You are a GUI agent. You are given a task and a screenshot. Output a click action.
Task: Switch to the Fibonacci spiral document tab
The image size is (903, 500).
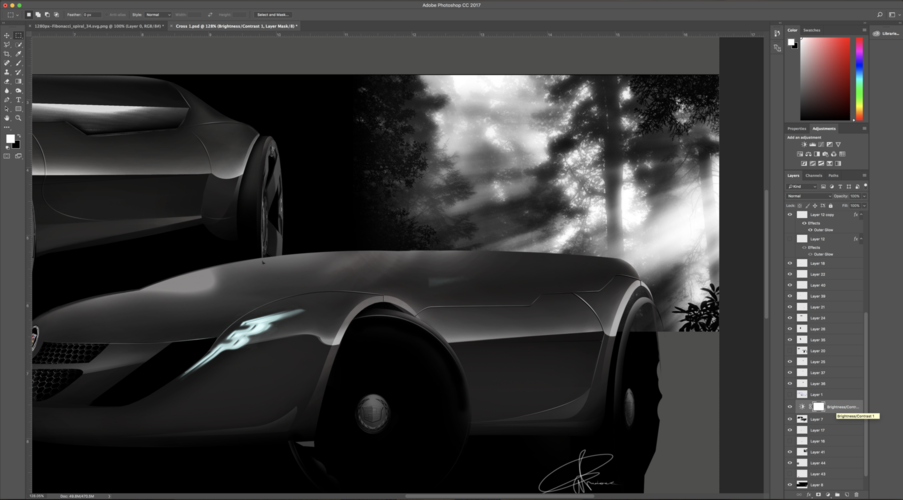coord(98,26)
